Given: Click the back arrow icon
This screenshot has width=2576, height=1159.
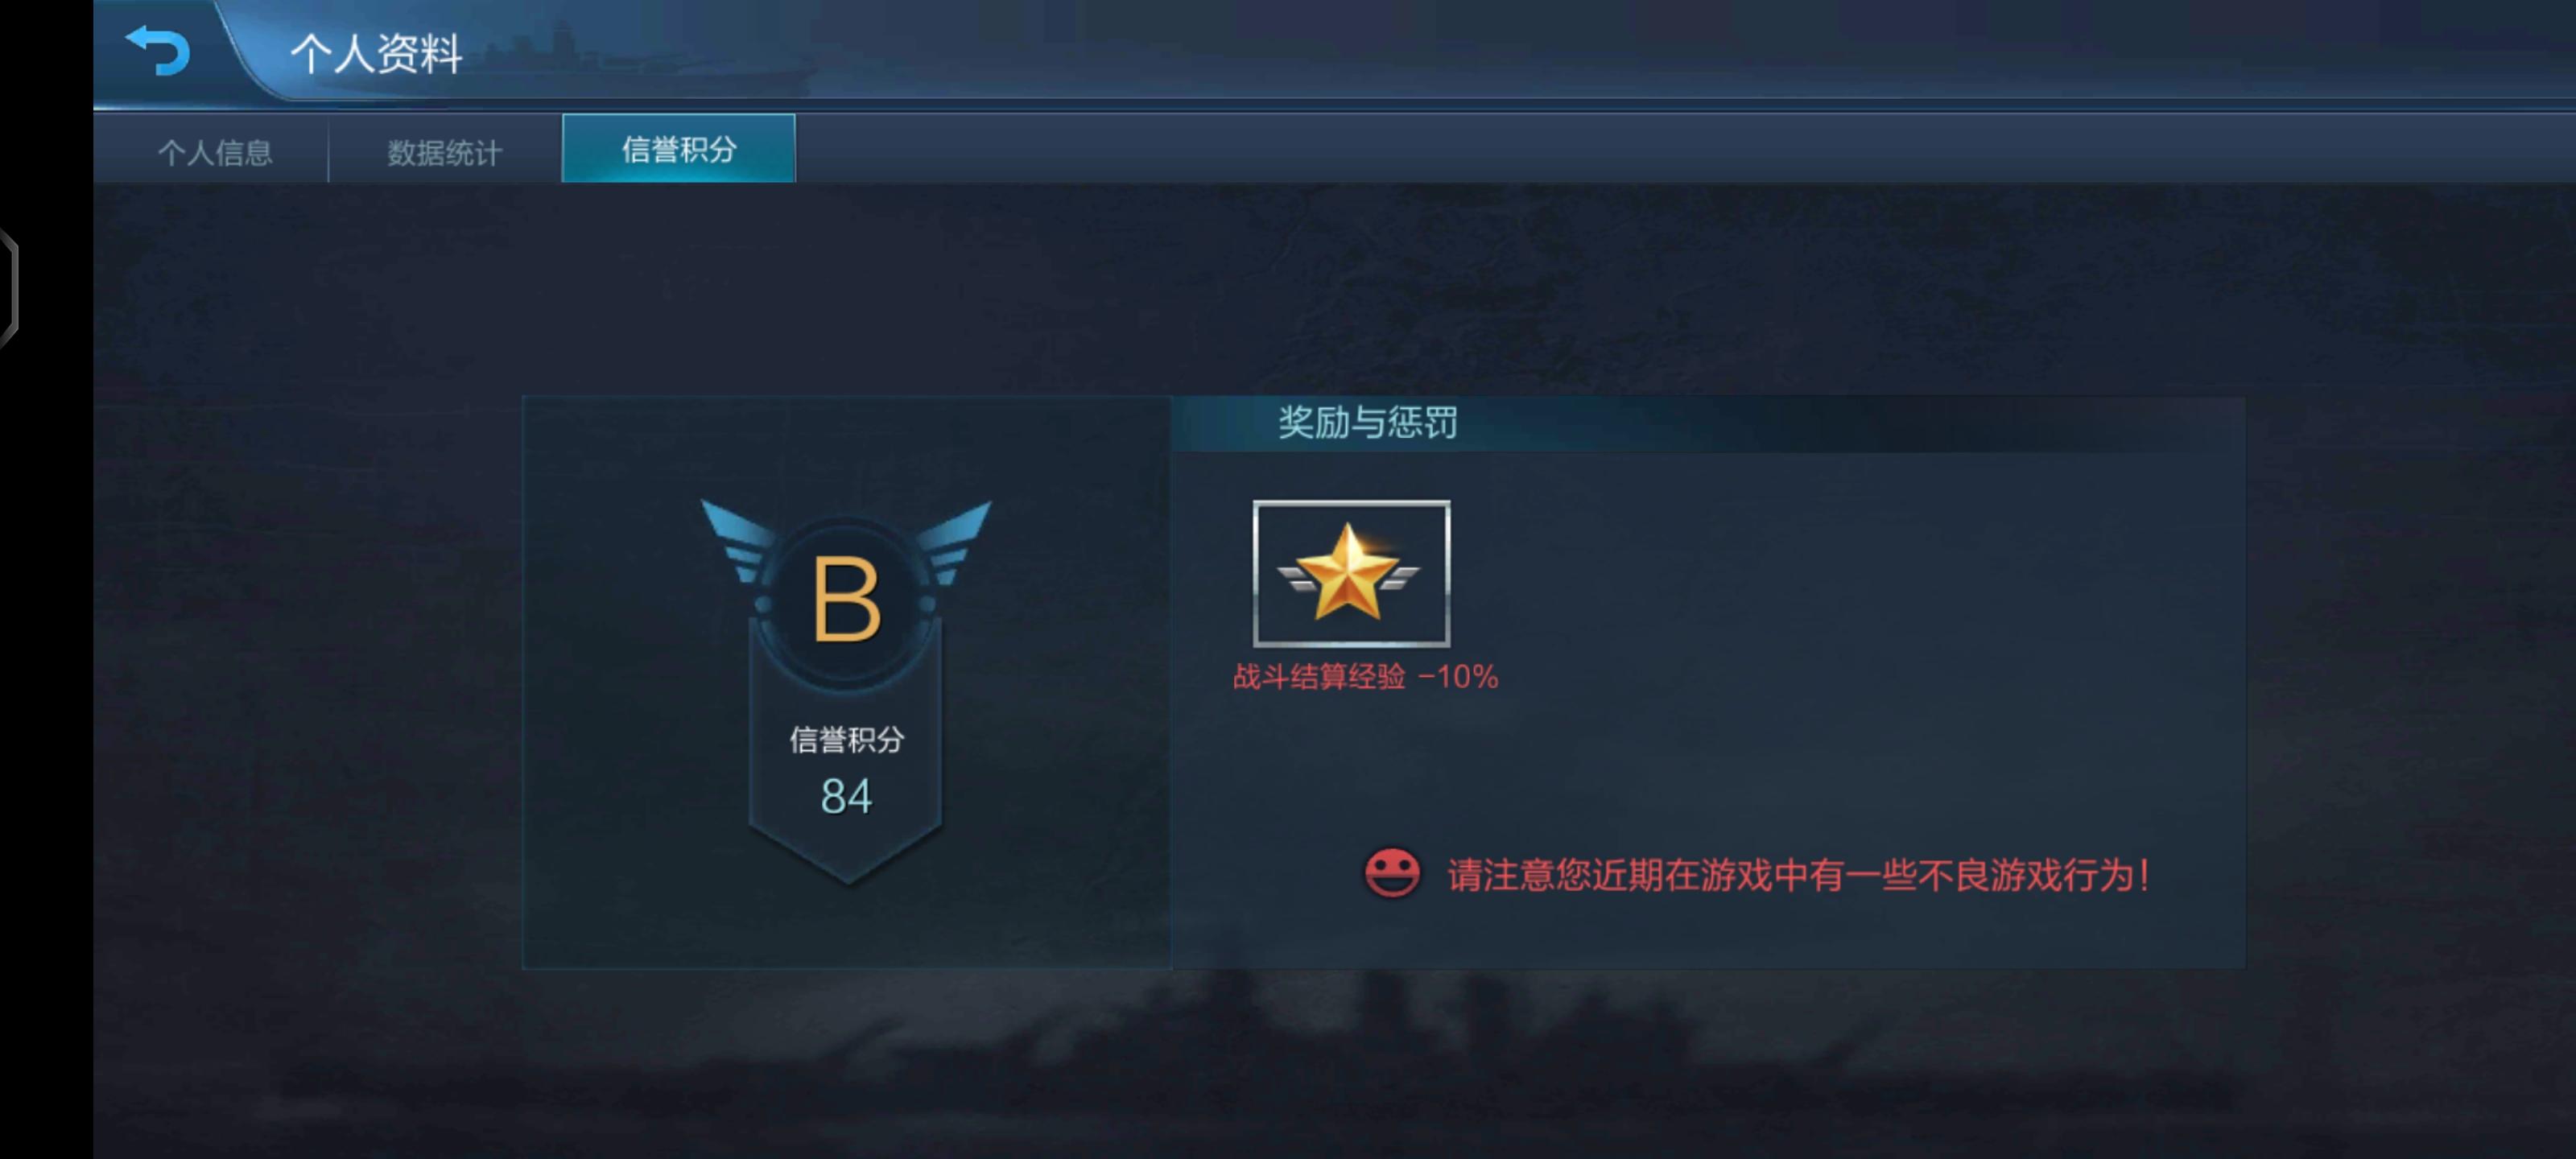Looking at the screenshot, I should (158, 50).
